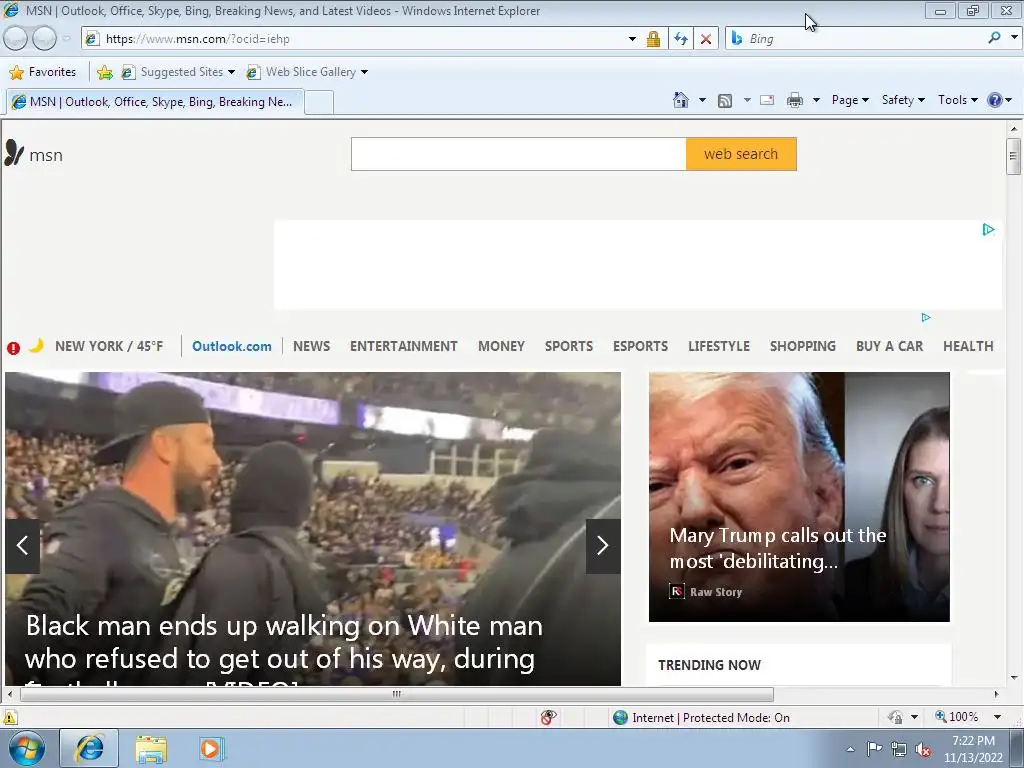
Task: Click the Read Mail envelope icon
Action: [x=767, y=100]
